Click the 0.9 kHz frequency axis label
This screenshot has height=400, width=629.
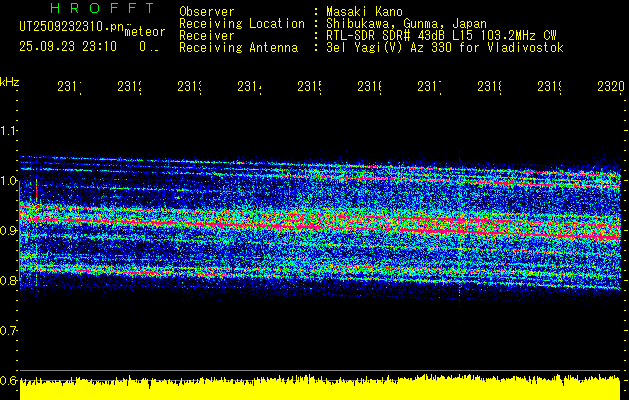pyautogui.click(x=8, y=231)
